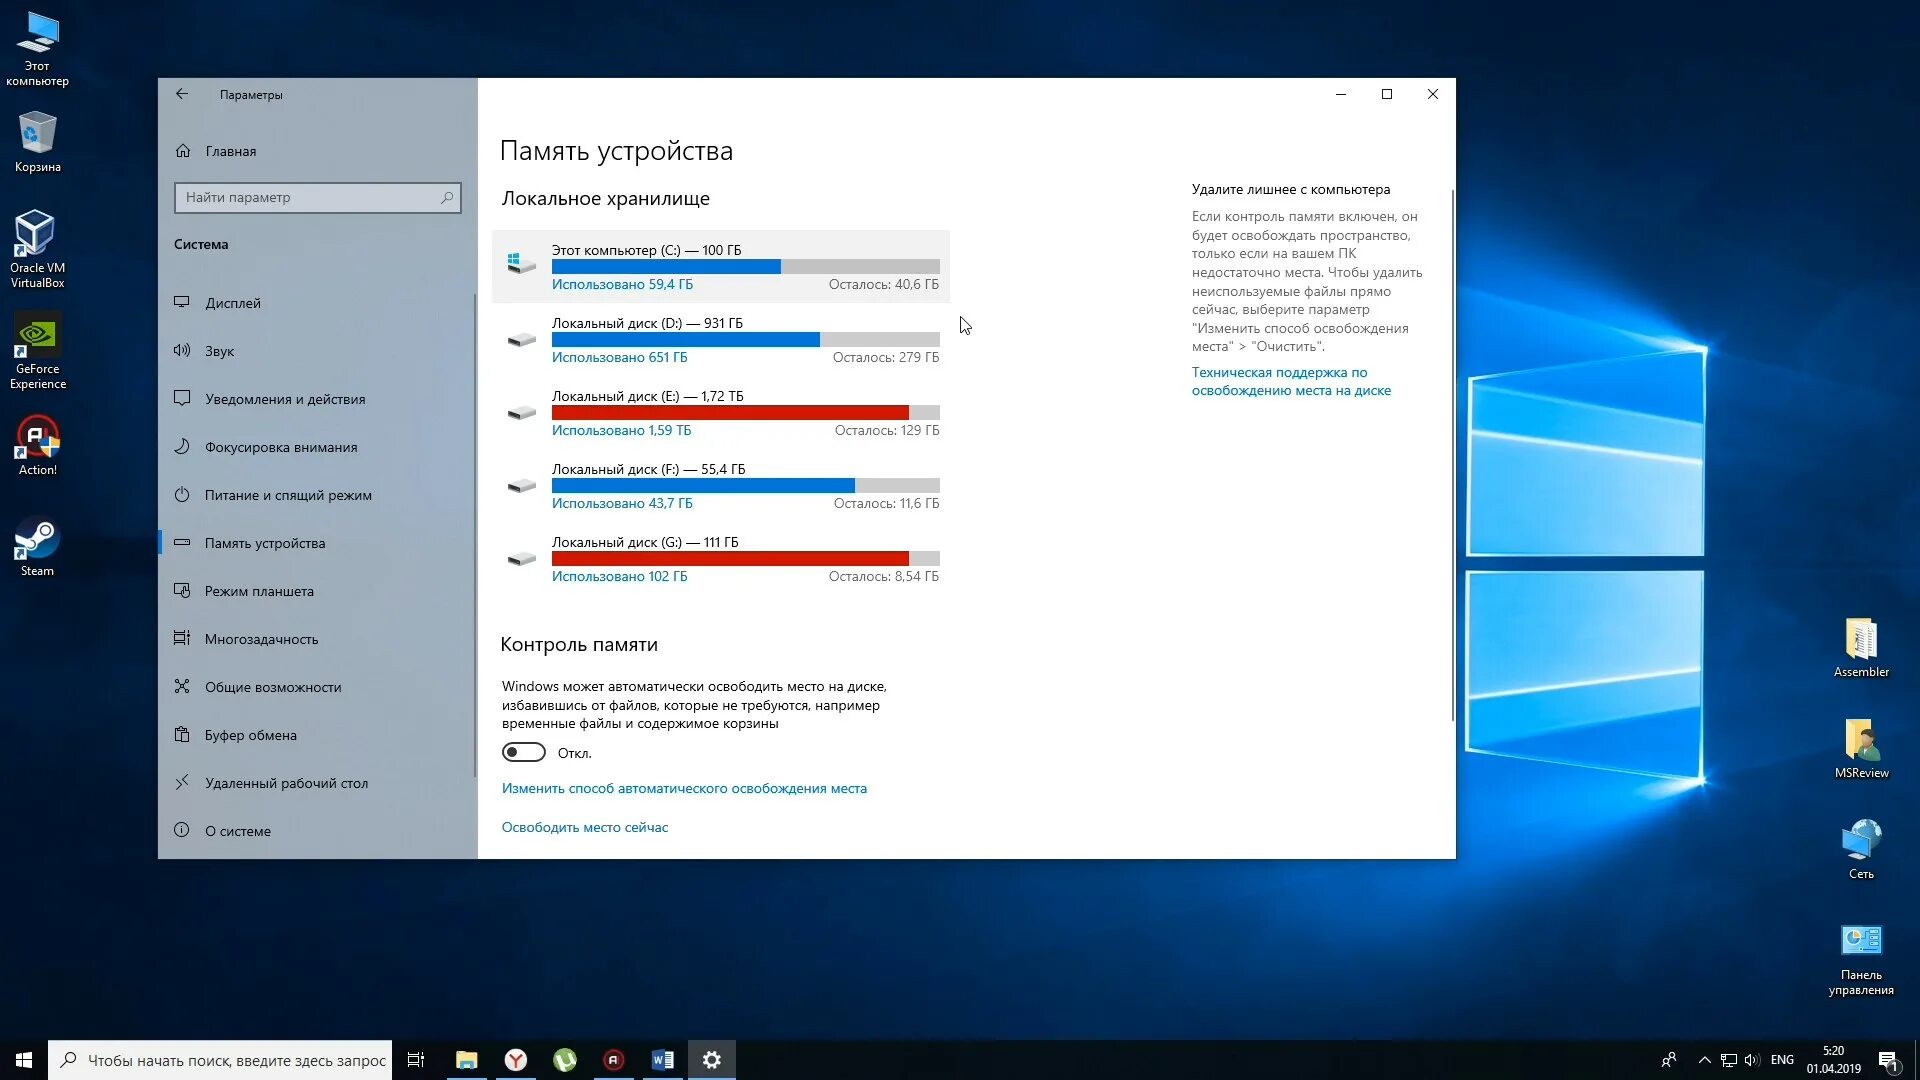Open ENG language switcher in taskbar
This screenshot has height=1080, width=1920.
(x=1781, y=1060)
